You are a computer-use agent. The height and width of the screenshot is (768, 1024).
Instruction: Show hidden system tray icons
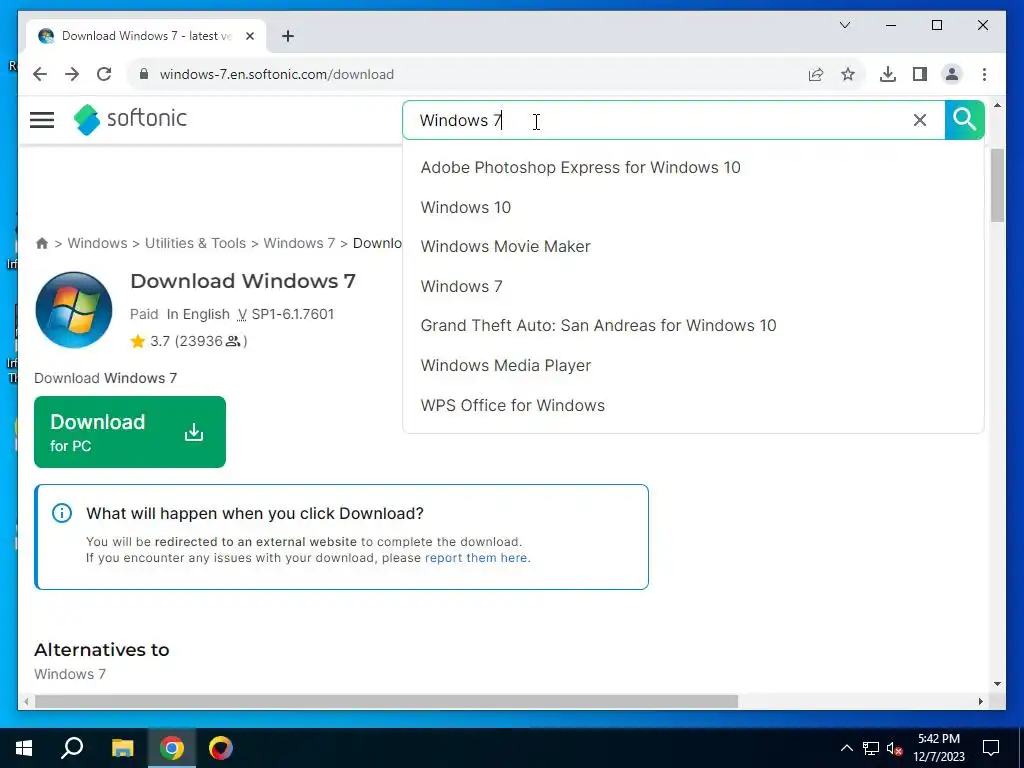coord(846,748)
